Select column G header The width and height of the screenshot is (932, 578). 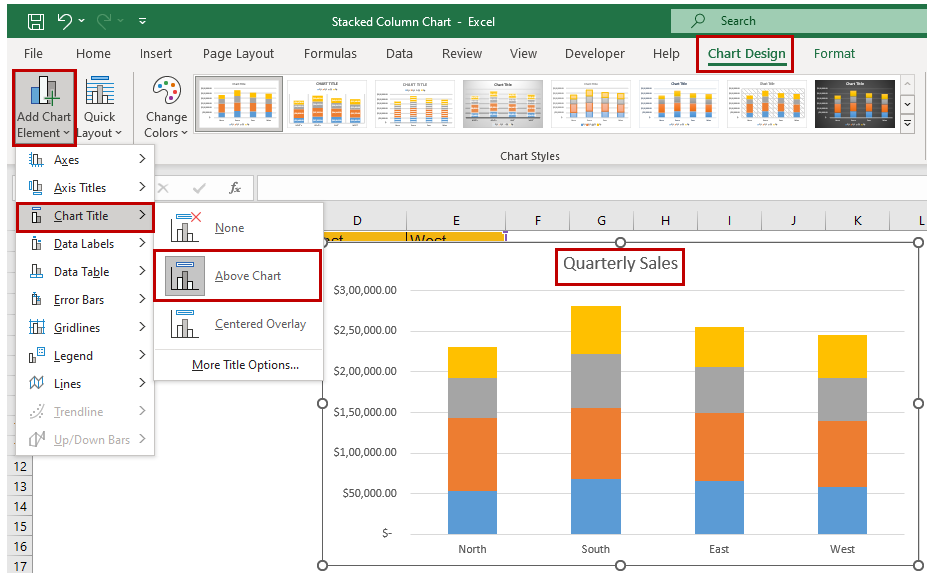coord(602,221)
